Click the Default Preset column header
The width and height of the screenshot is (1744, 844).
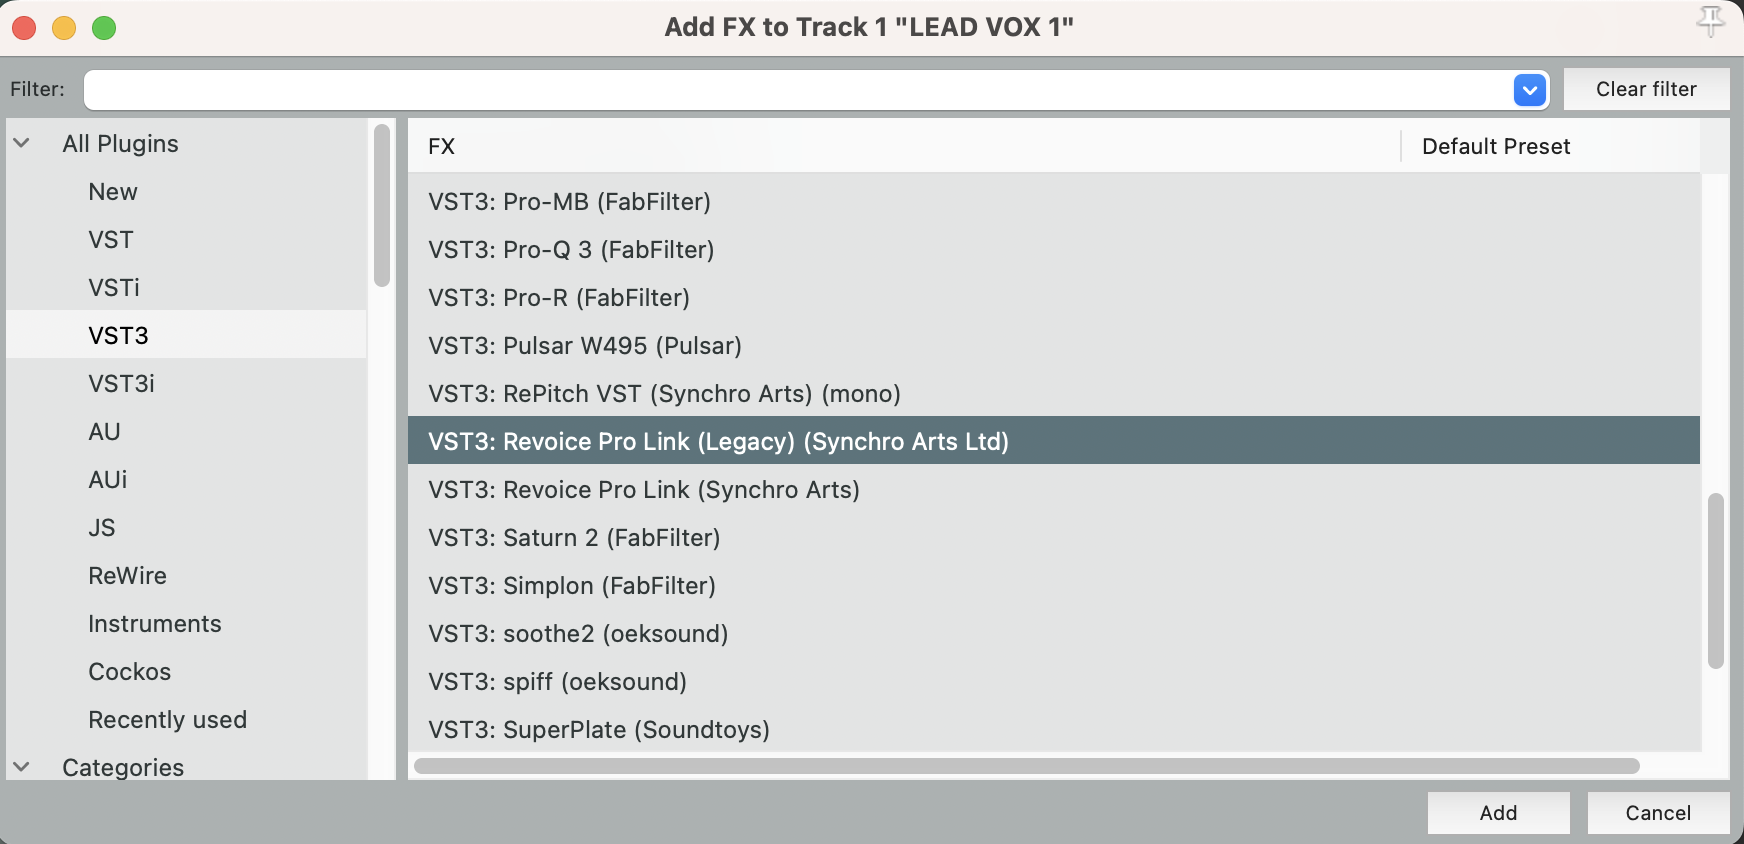[1495, 147]
